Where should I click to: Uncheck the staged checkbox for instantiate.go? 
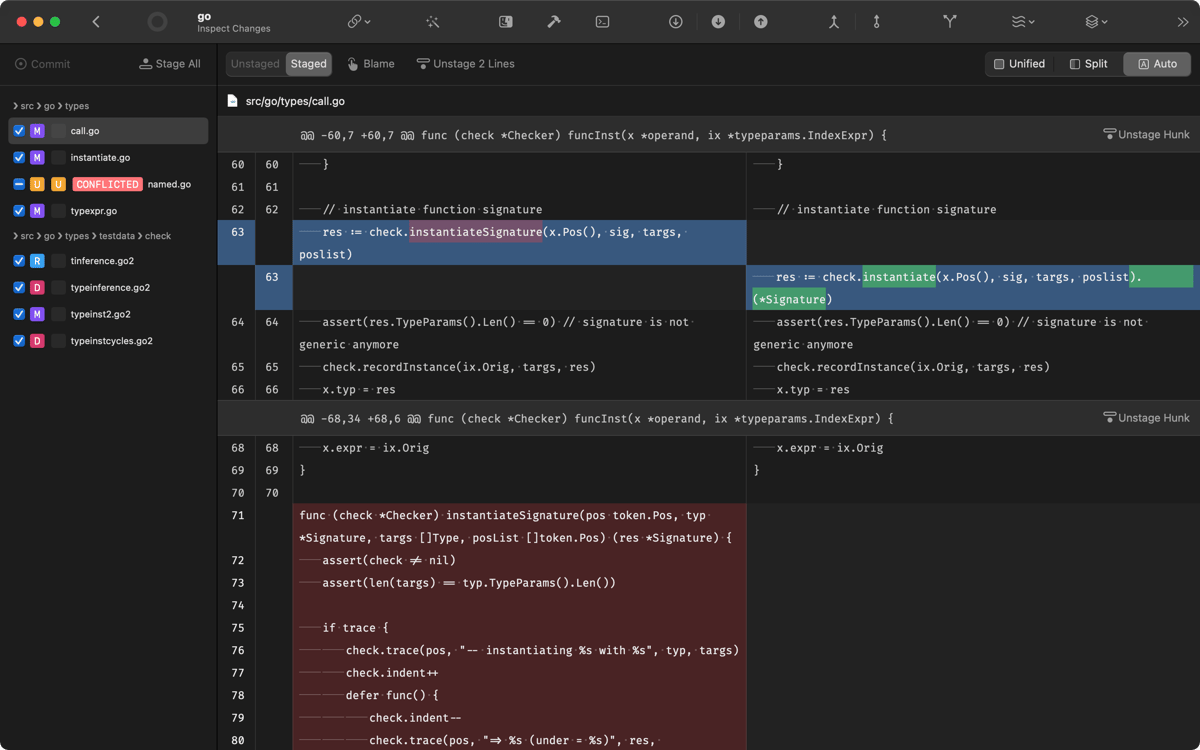(19, 158)
